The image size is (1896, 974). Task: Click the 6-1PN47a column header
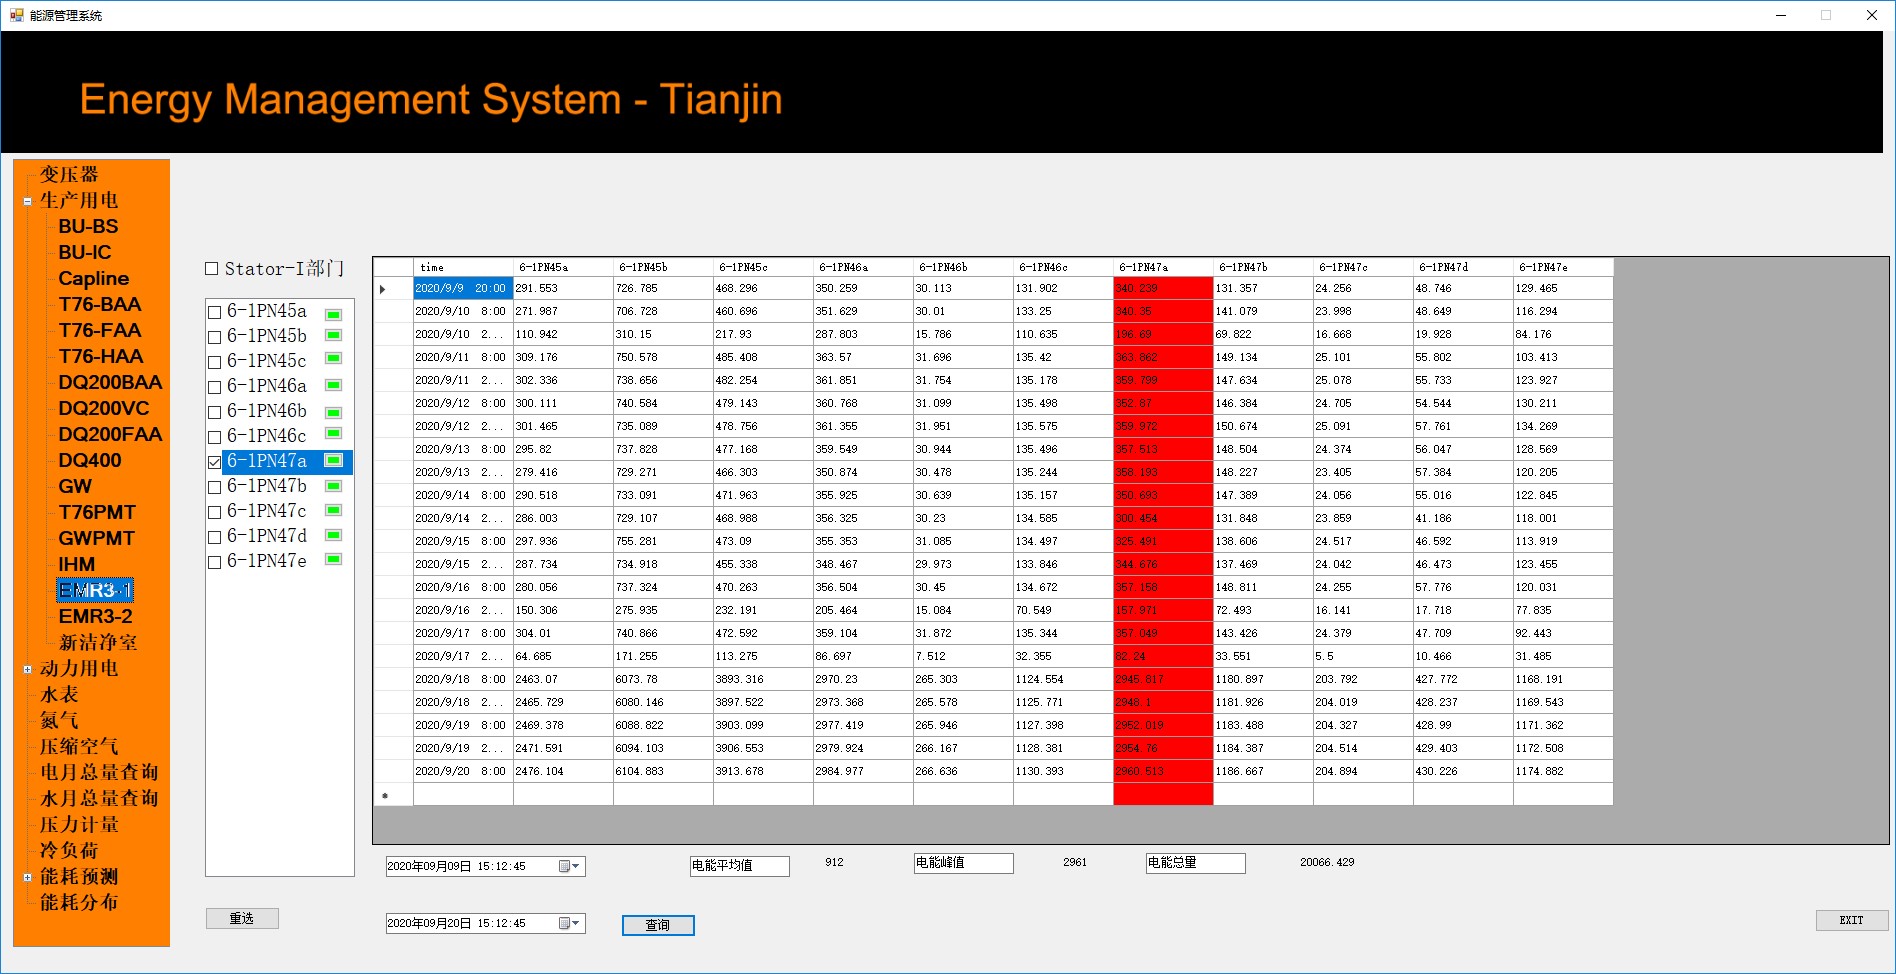click(x=1163, y=267)
